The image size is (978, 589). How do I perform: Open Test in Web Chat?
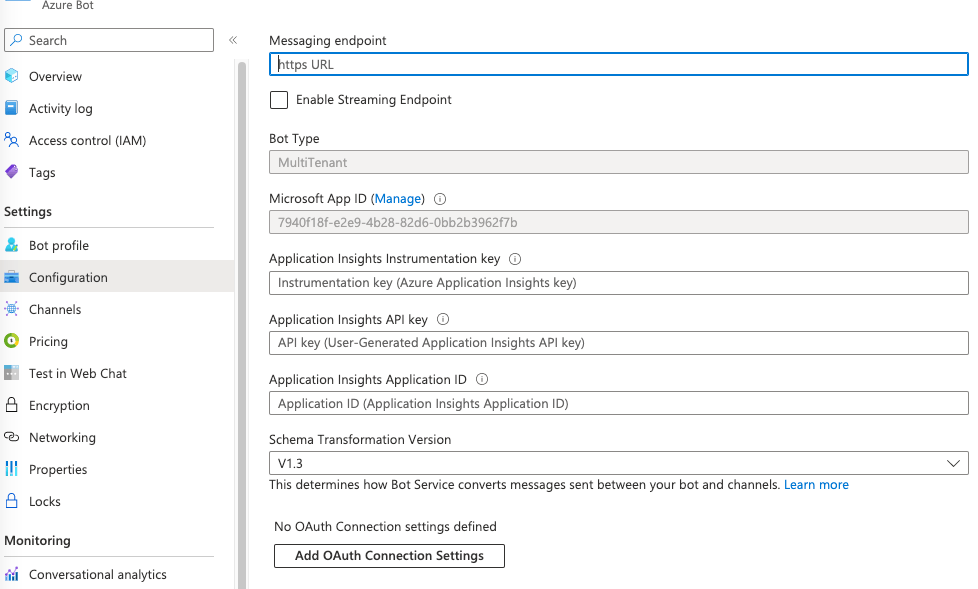pos(77,373)
